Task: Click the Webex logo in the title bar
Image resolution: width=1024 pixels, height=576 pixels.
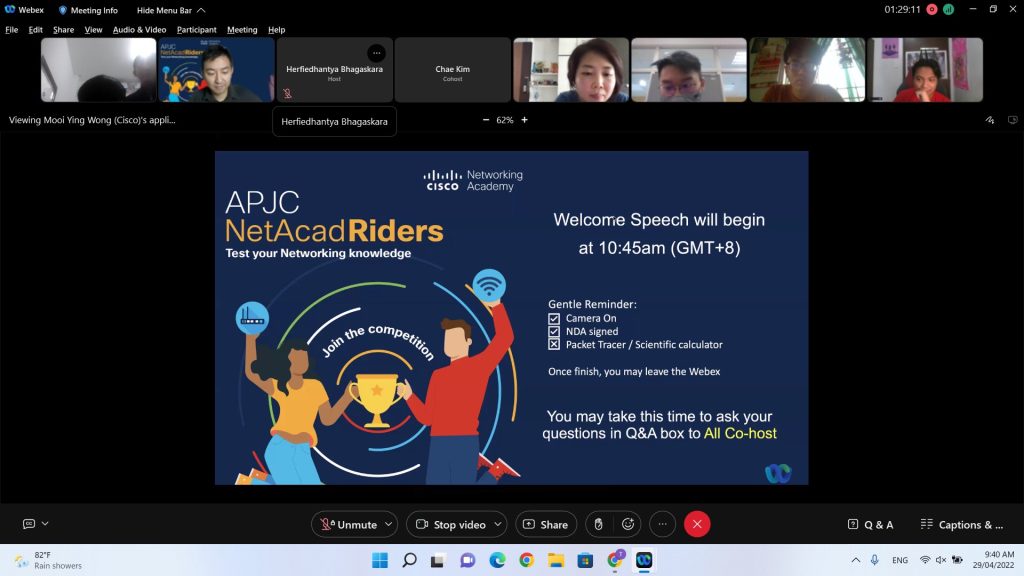Action: coord(10,10)
